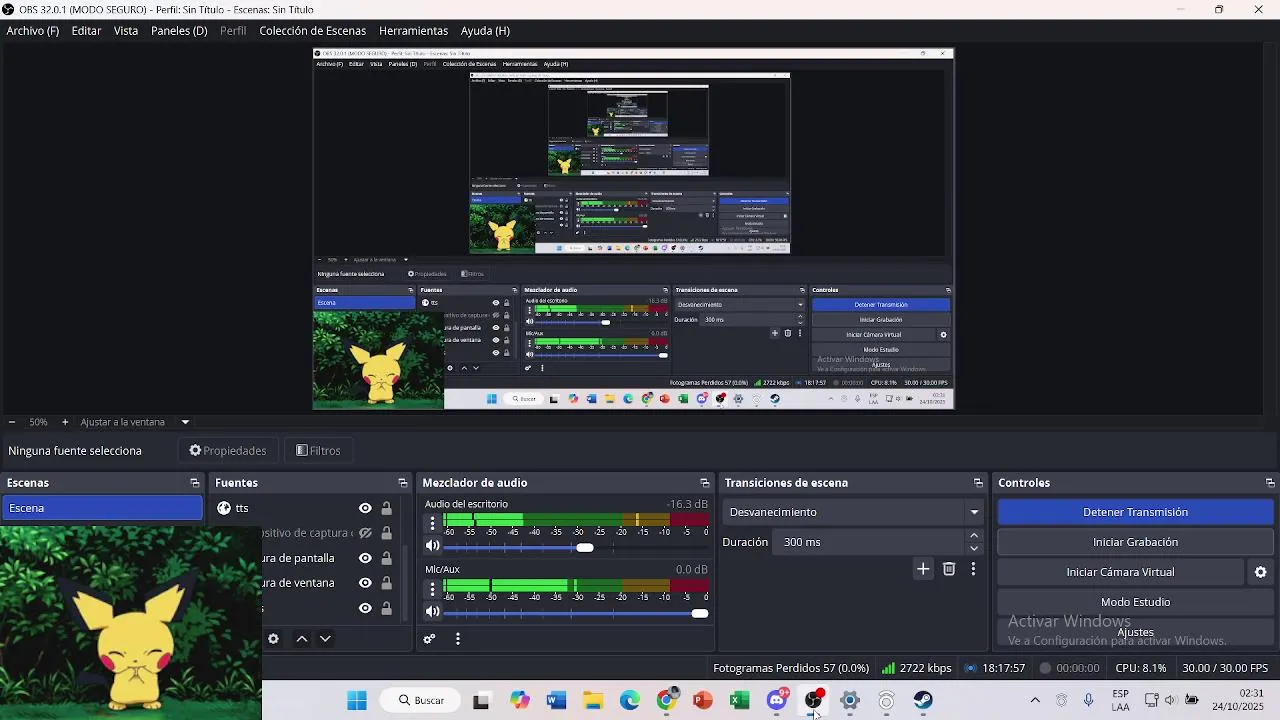Click Modo Estudio button
The image size is (1280, 720).
[1135, 602]
